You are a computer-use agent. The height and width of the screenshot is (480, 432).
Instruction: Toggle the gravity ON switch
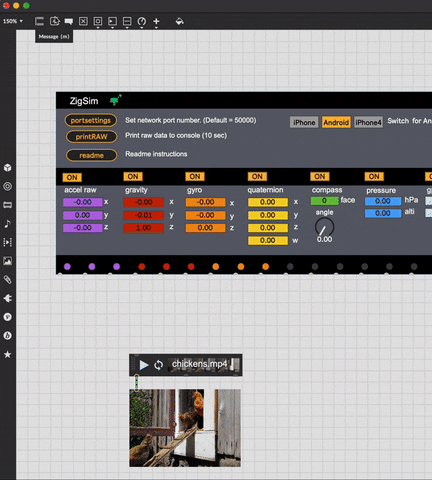[133, 176]
